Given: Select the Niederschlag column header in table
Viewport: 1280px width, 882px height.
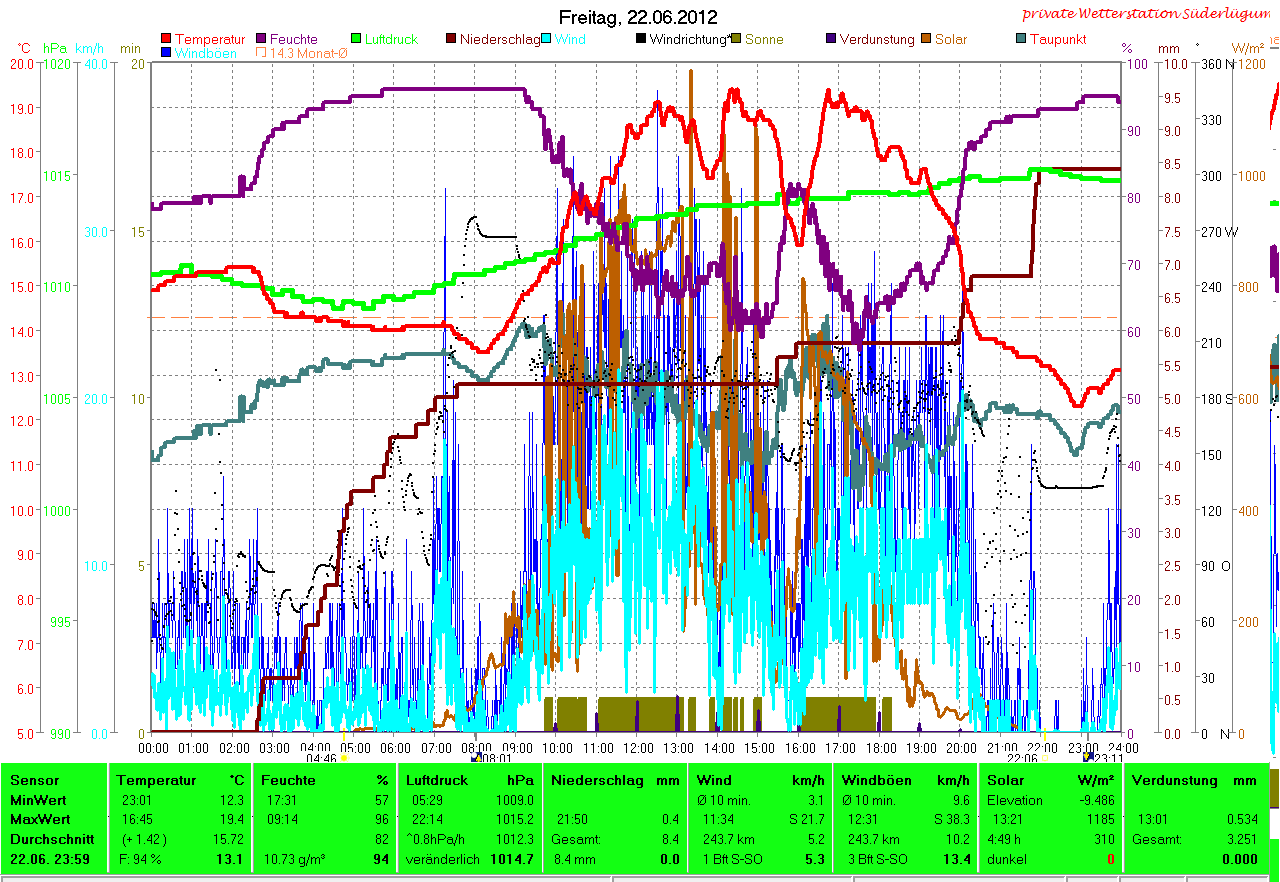Looking at the screenshot, I should (x=588, y=780).
